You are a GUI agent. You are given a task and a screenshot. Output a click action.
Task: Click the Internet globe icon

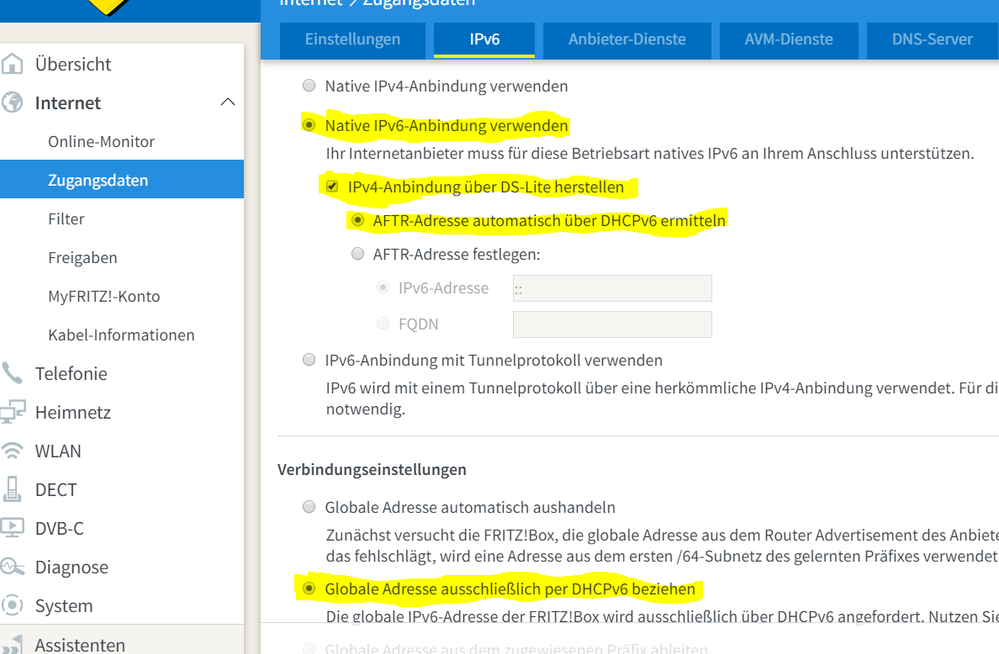11,103
